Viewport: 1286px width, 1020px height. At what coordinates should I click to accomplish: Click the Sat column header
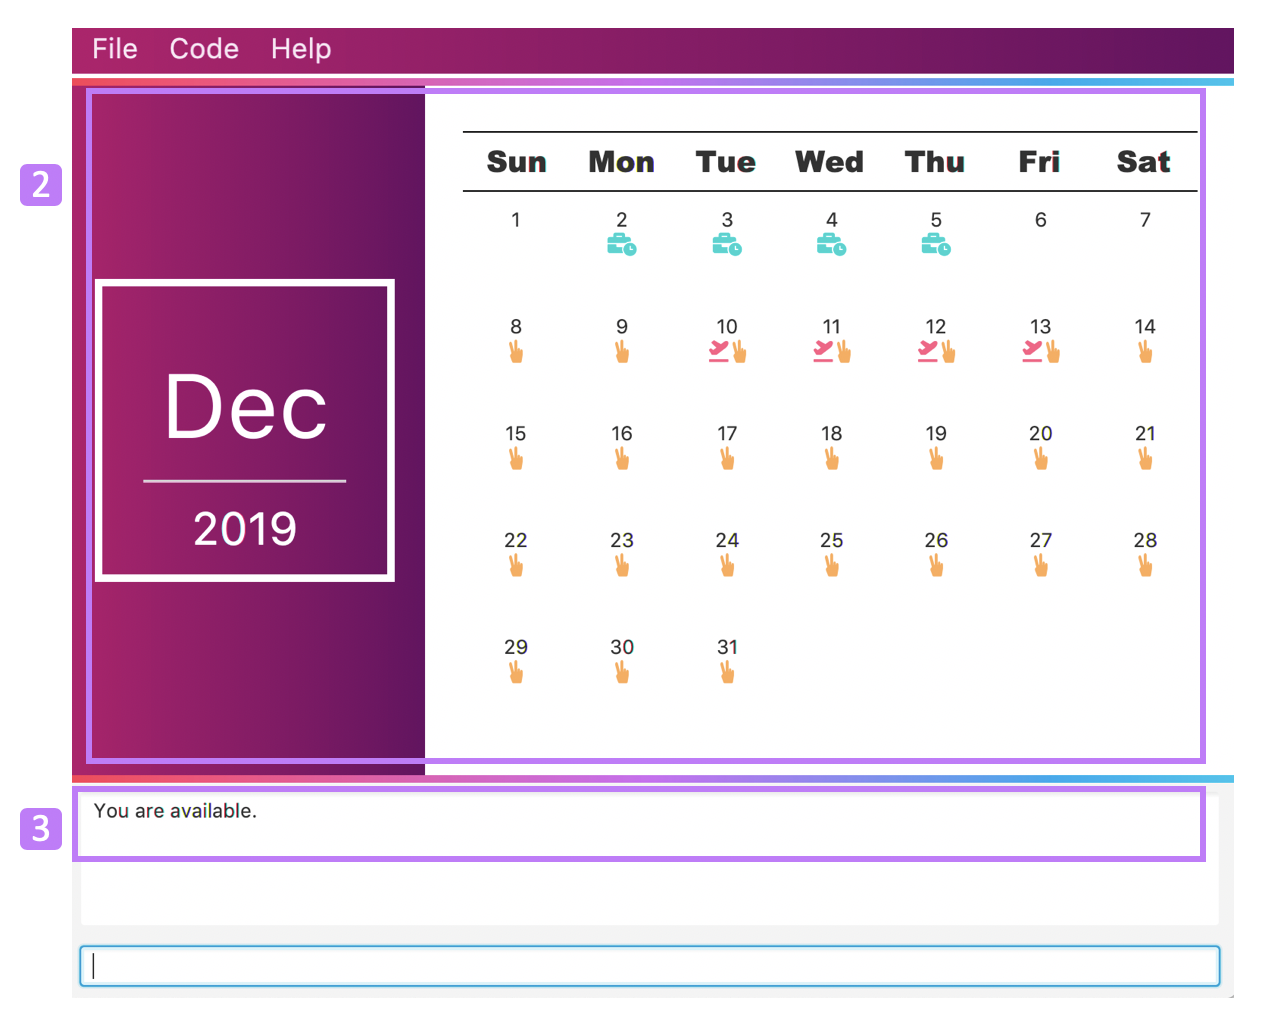(1144, 162)
